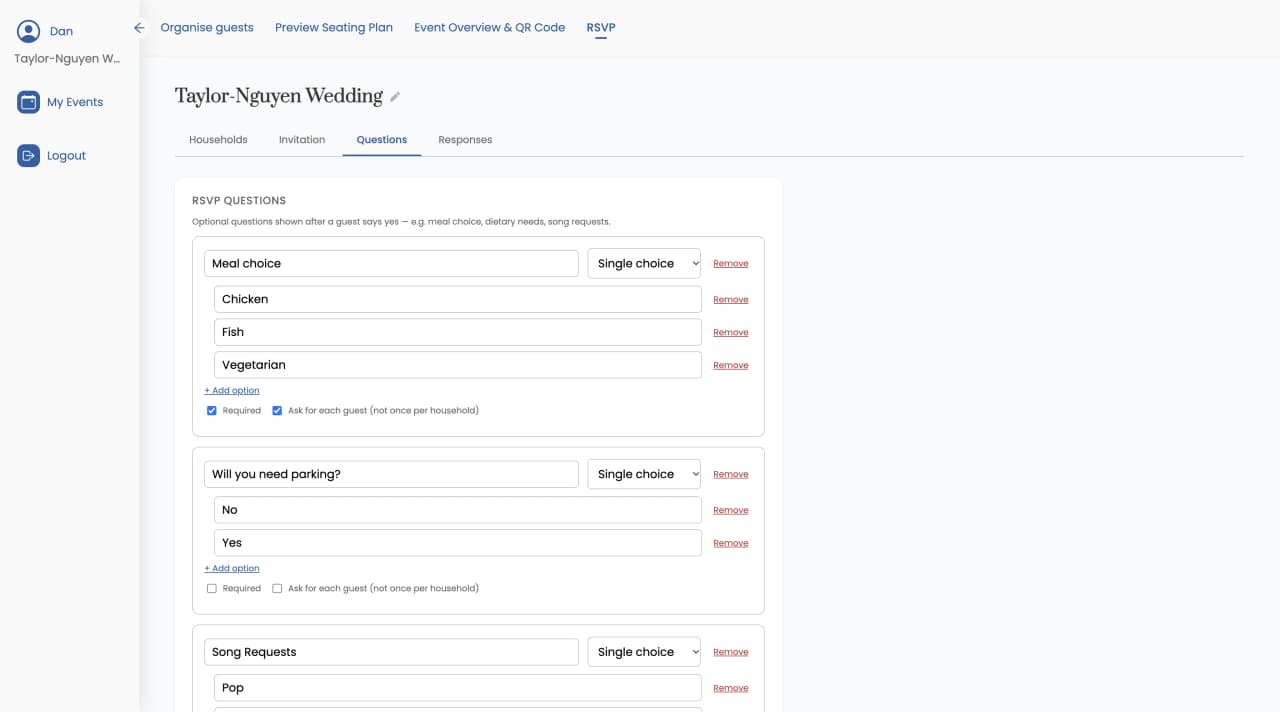Remove the Yes option
Image resolution: width=1280 pixels, height=712 pixels.
(730, 544)
